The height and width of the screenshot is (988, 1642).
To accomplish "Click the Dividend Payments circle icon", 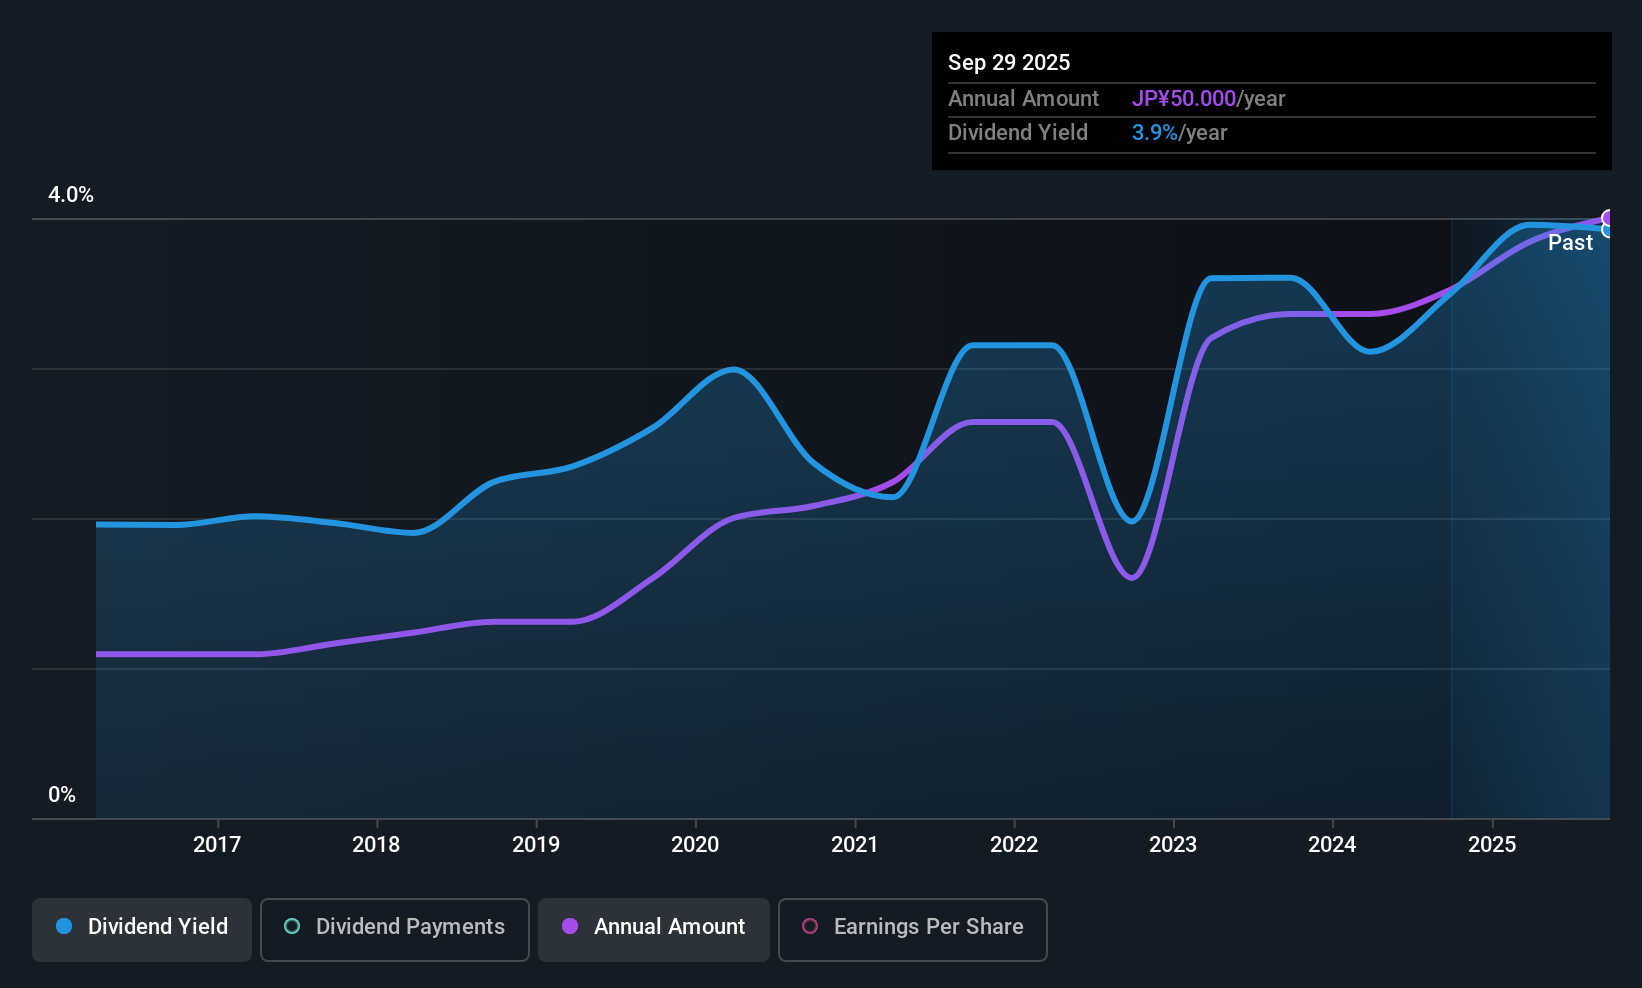I will click(292, 927).
